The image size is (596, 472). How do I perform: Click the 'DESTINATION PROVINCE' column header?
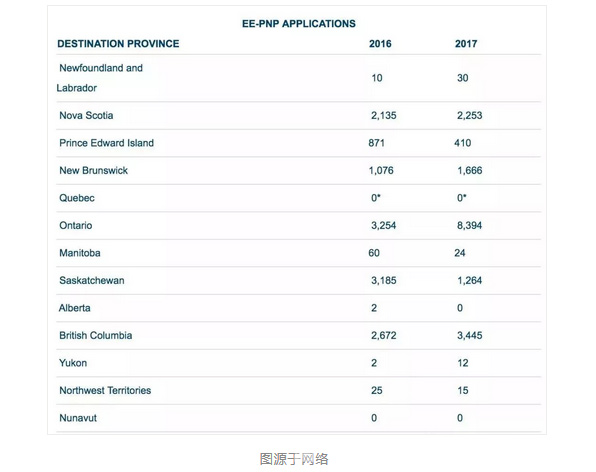118,44
